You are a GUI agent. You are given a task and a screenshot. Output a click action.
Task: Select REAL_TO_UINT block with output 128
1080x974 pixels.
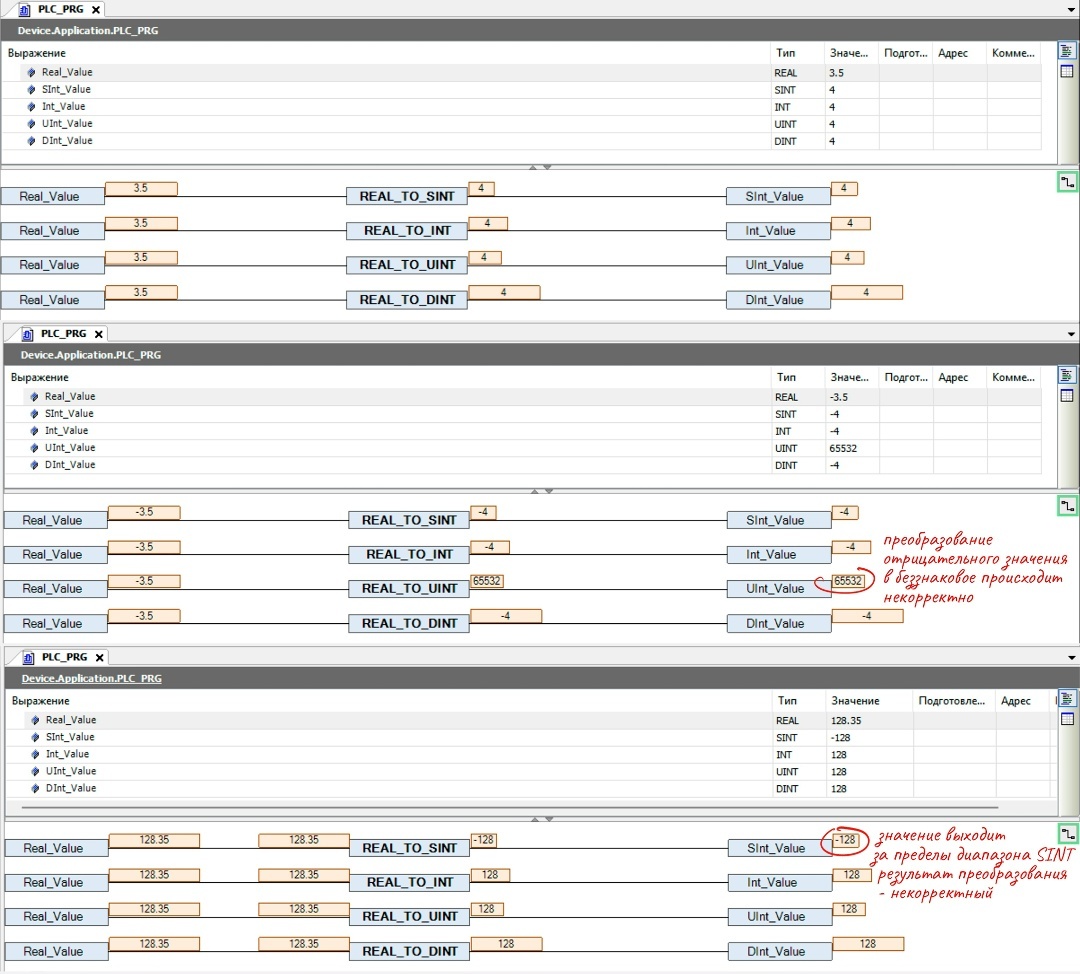410,917
